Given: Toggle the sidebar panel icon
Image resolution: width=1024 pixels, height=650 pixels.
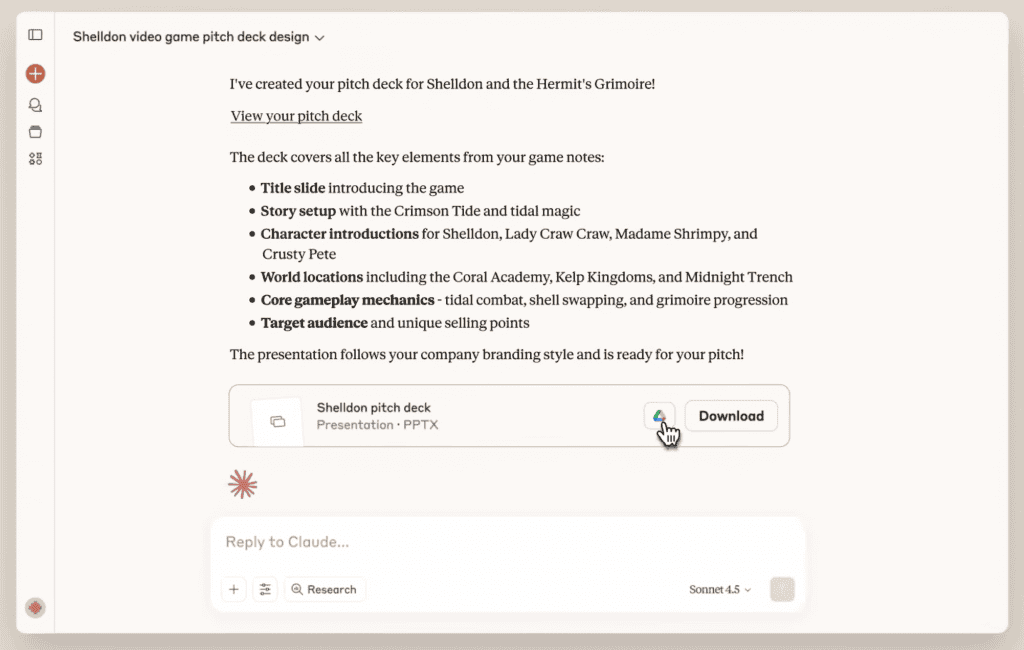Looking at the screenshot, I should 35,35.
